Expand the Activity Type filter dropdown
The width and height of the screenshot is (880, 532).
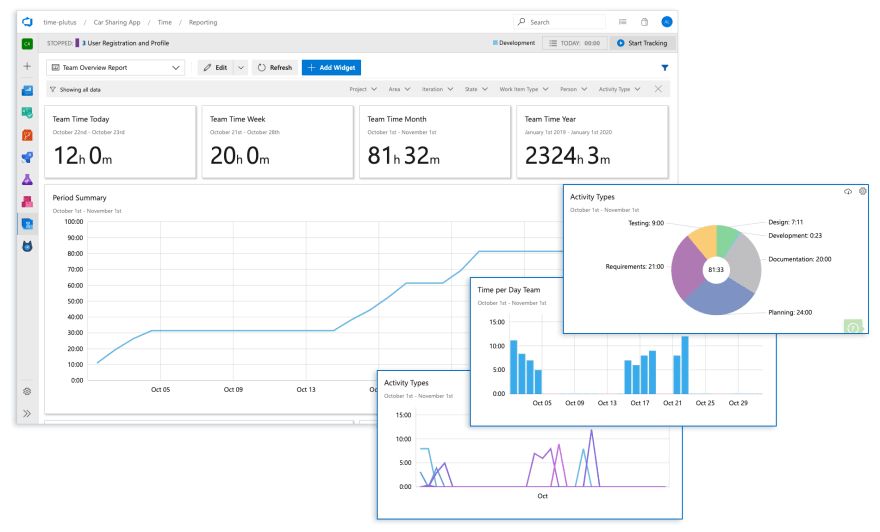(x=620, y=89)
